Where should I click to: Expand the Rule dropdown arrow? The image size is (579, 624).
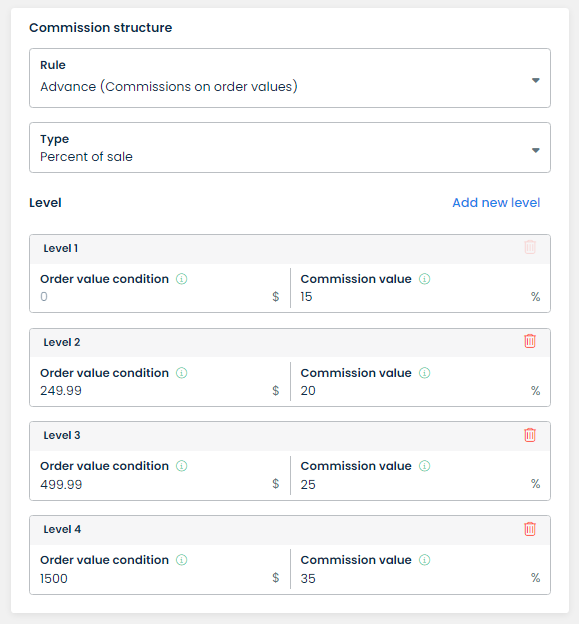(x=536, y=80)
